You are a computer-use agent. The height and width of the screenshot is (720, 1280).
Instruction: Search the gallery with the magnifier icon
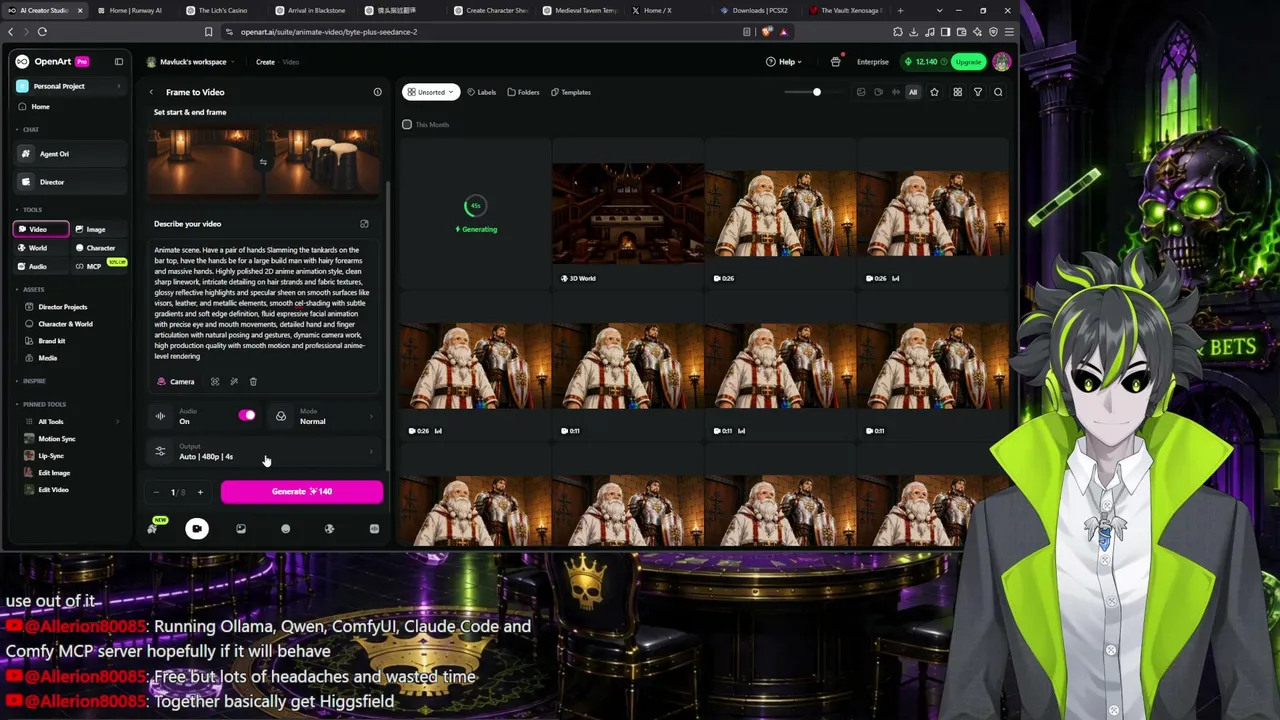998,92
